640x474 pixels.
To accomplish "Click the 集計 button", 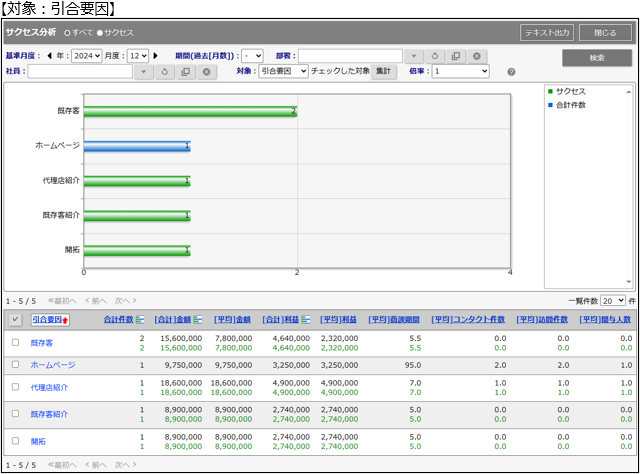I will coord(384,71).
